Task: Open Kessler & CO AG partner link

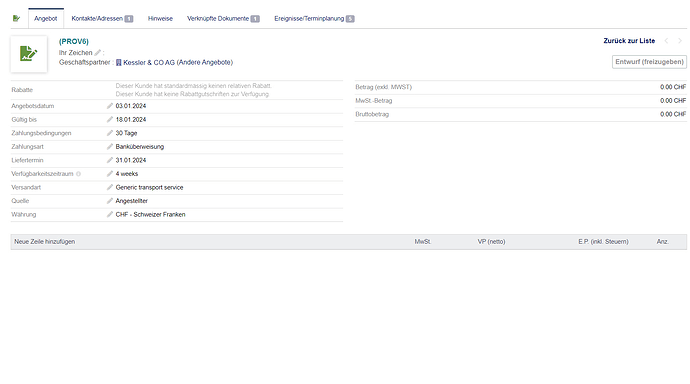Action: tap(149, 62)
